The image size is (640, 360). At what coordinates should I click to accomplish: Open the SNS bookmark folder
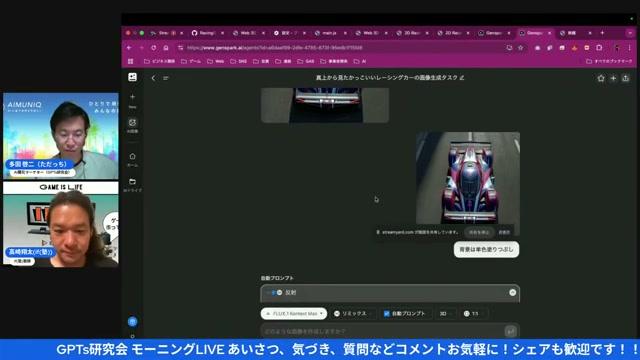coord(238,61)
